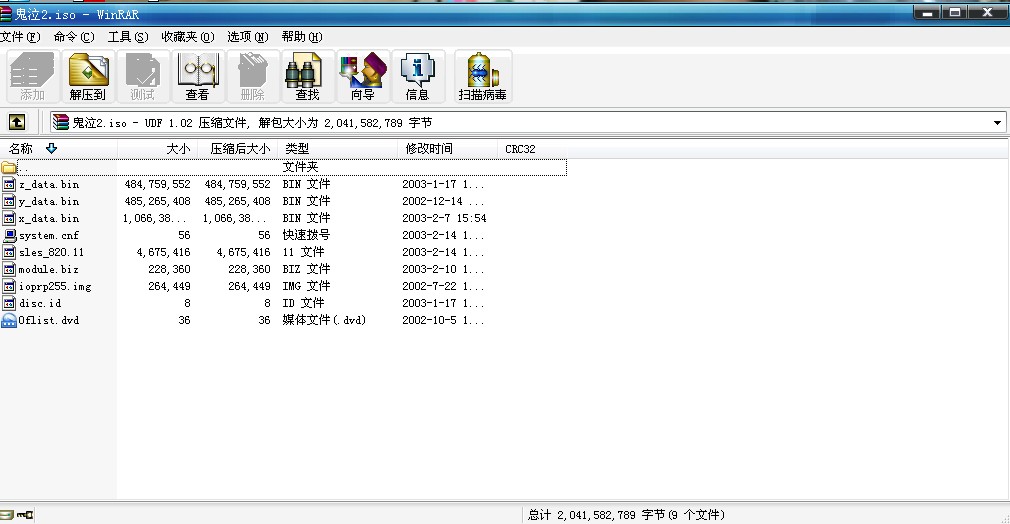Select the sles_820.11 file icon

click(x=9, y=252)
